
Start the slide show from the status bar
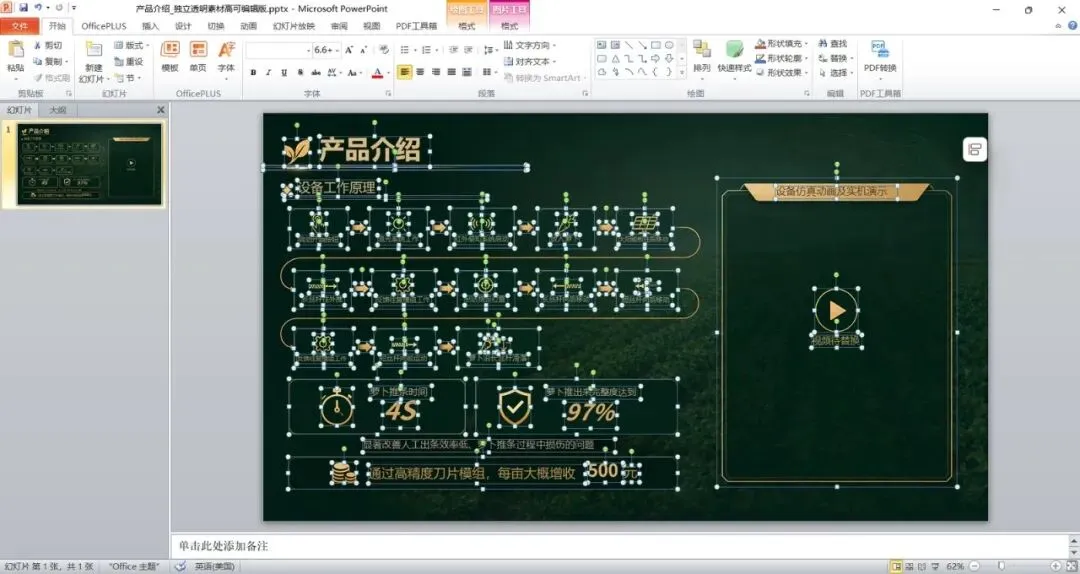pos(935,566)
